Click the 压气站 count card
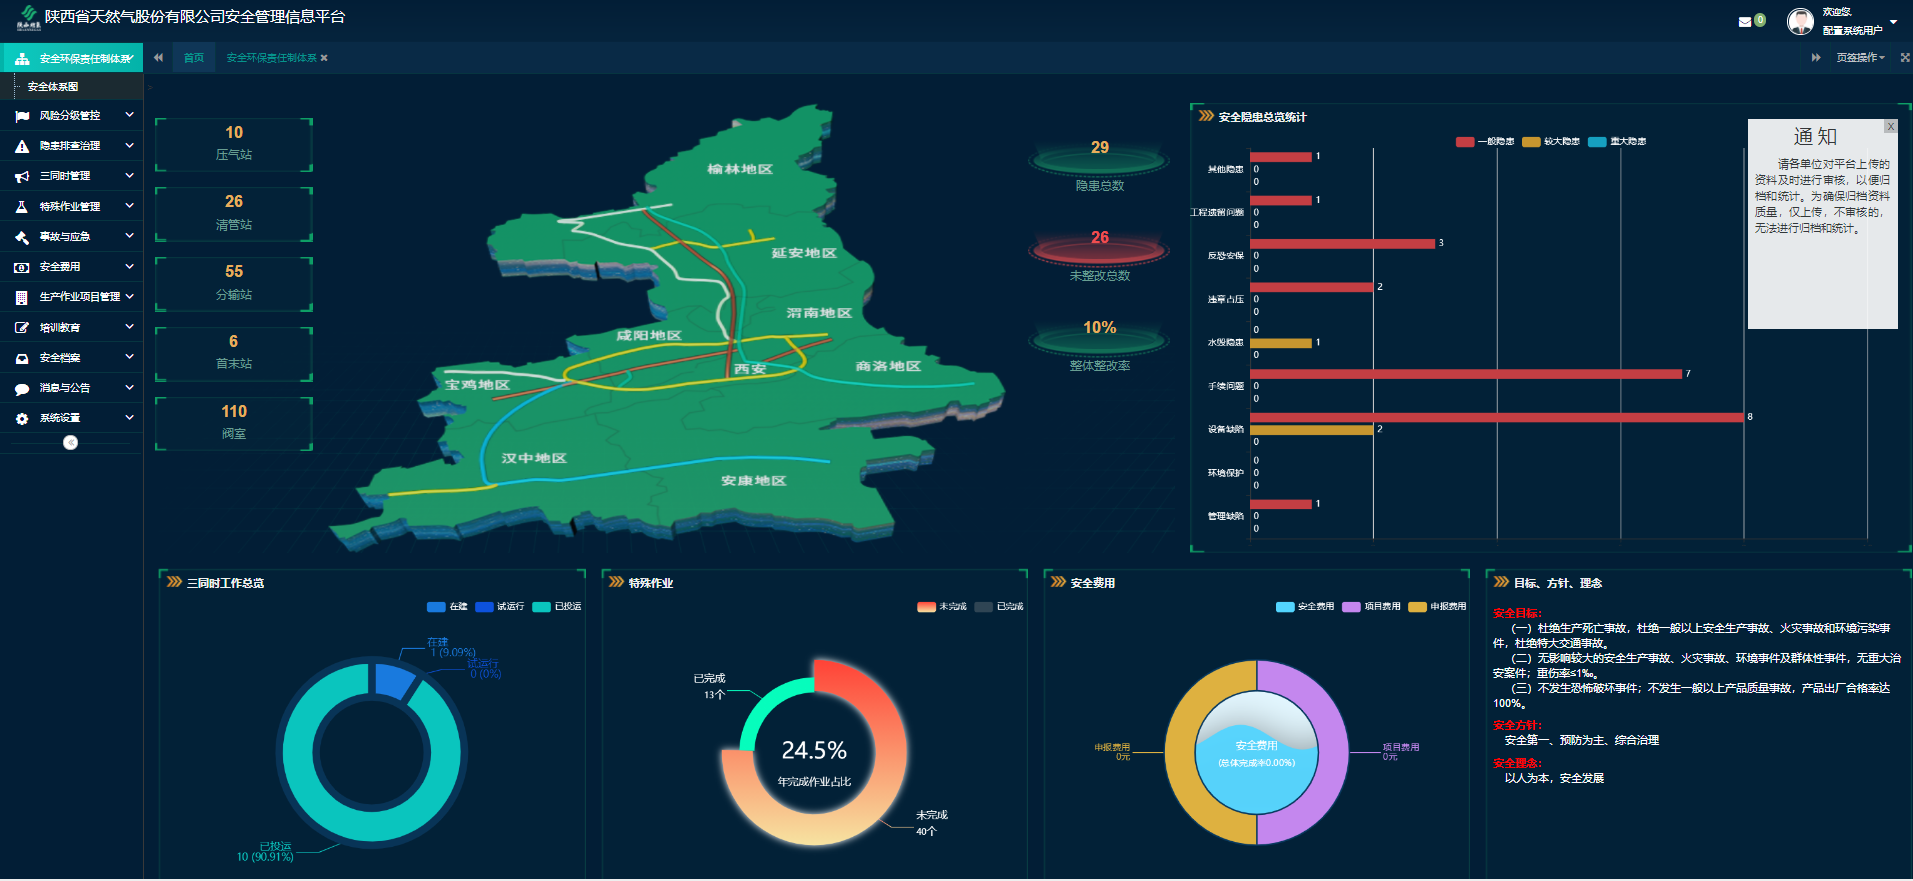Image resolution: width=1913 pixels, height=881 pixels. [x=234, y=145]
